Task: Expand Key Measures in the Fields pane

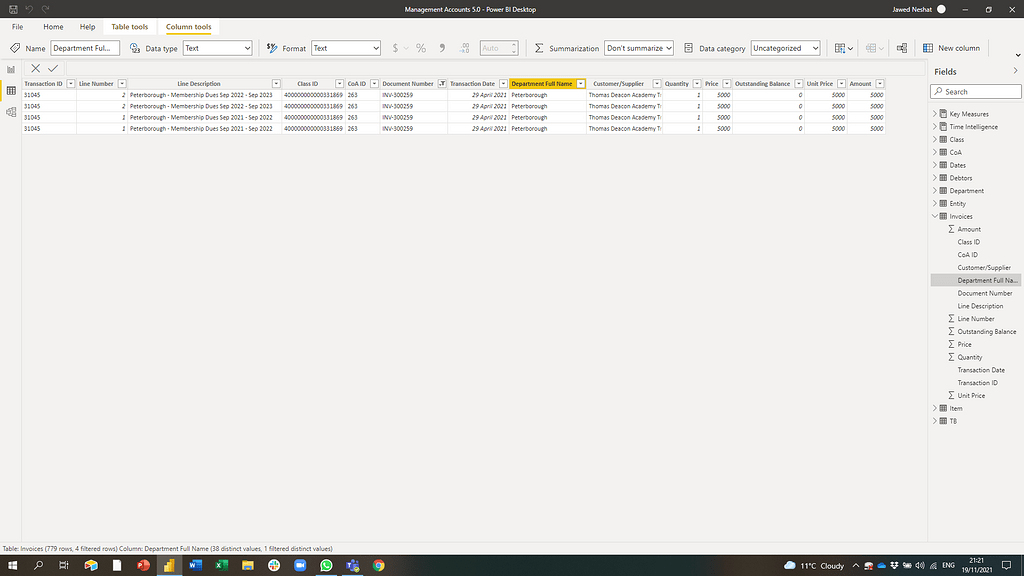Action: tap(935, 113)
